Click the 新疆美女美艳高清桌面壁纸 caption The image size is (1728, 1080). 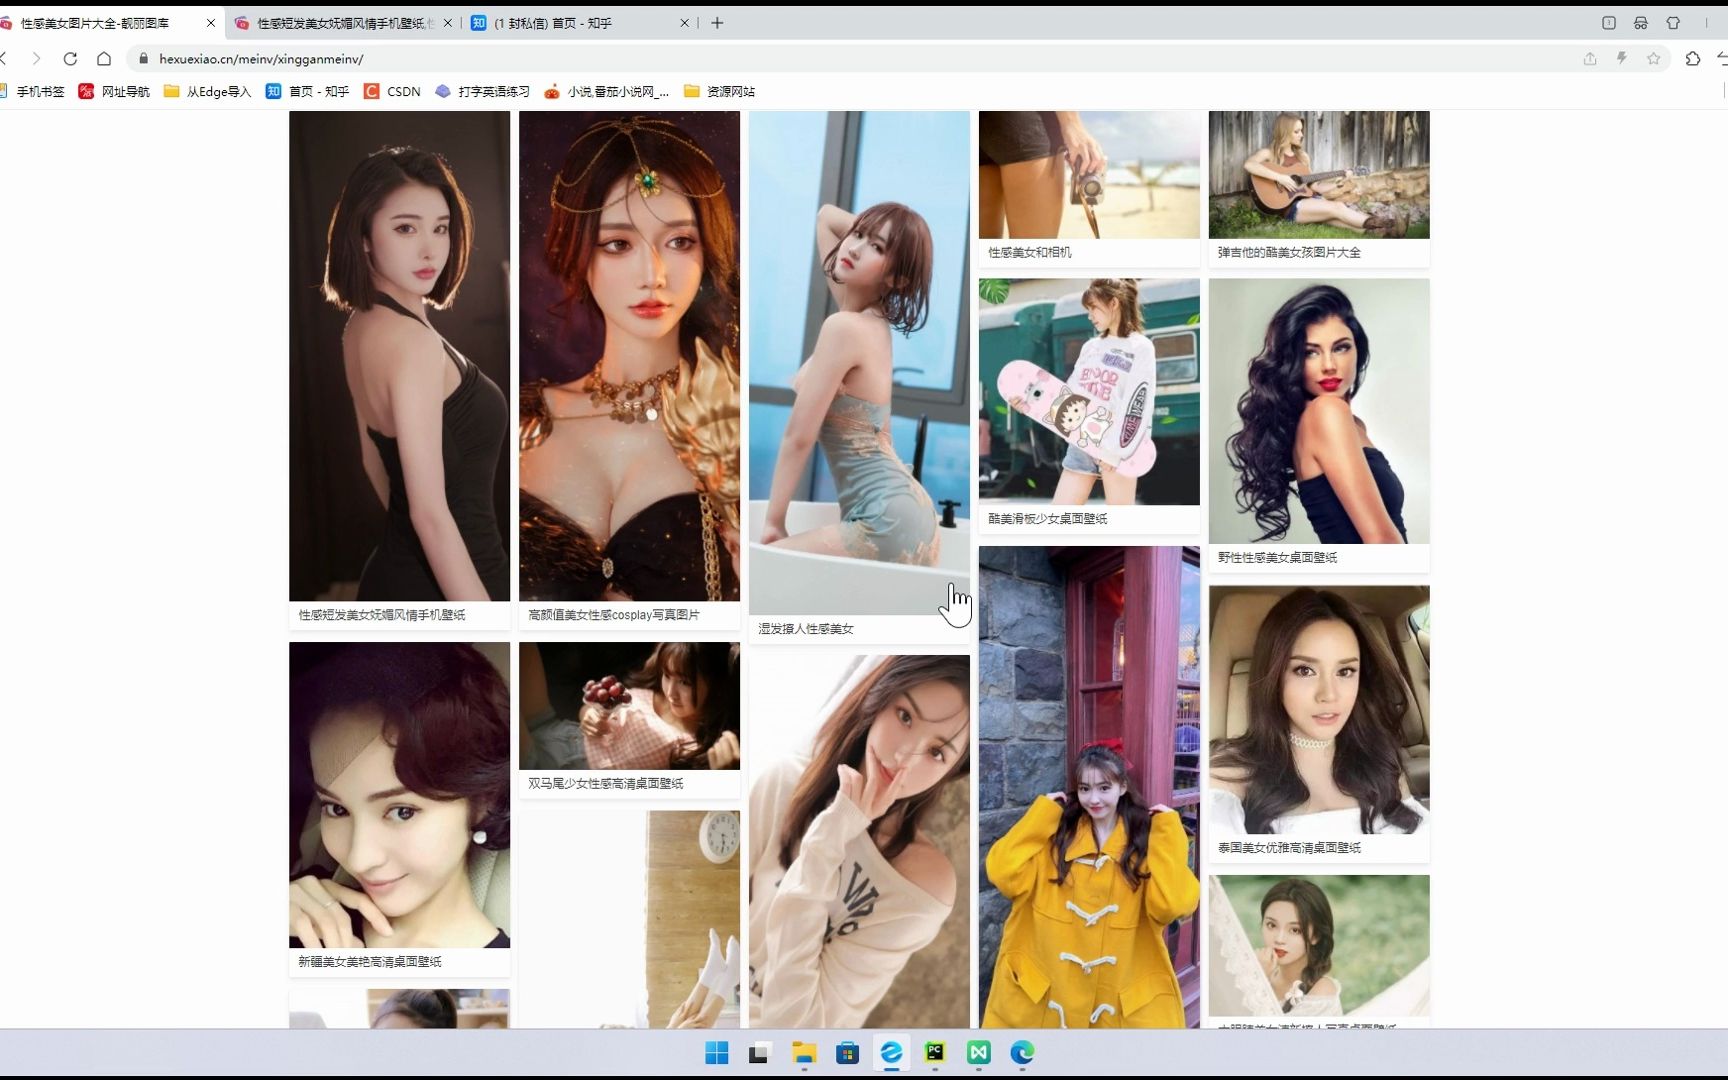coord(370,961)
